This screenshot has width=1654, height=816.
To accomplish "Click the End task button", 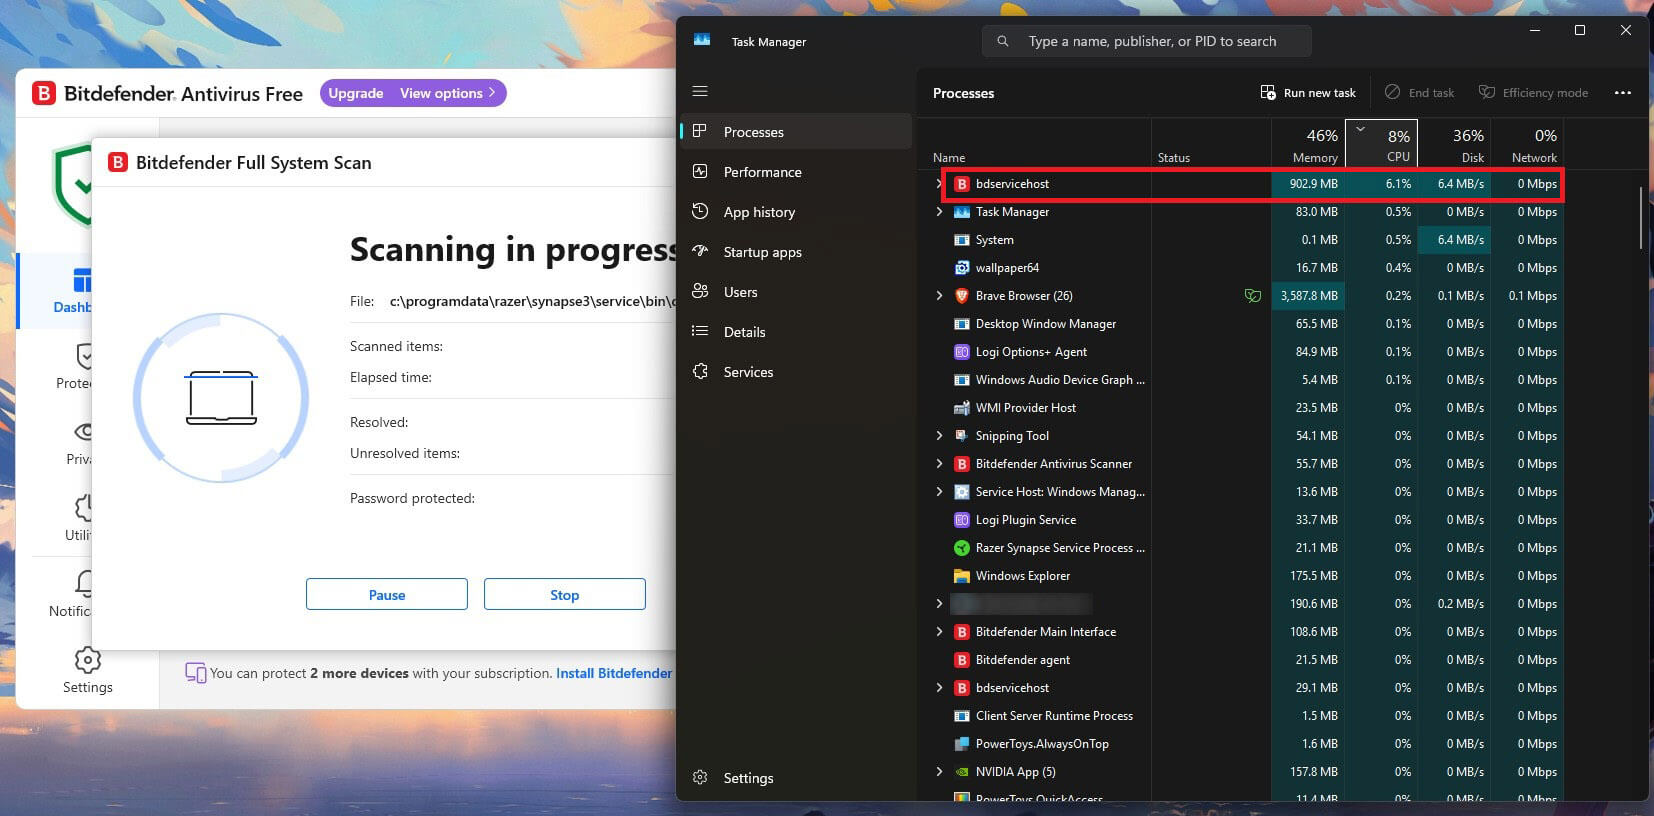I will (1420, 93).
